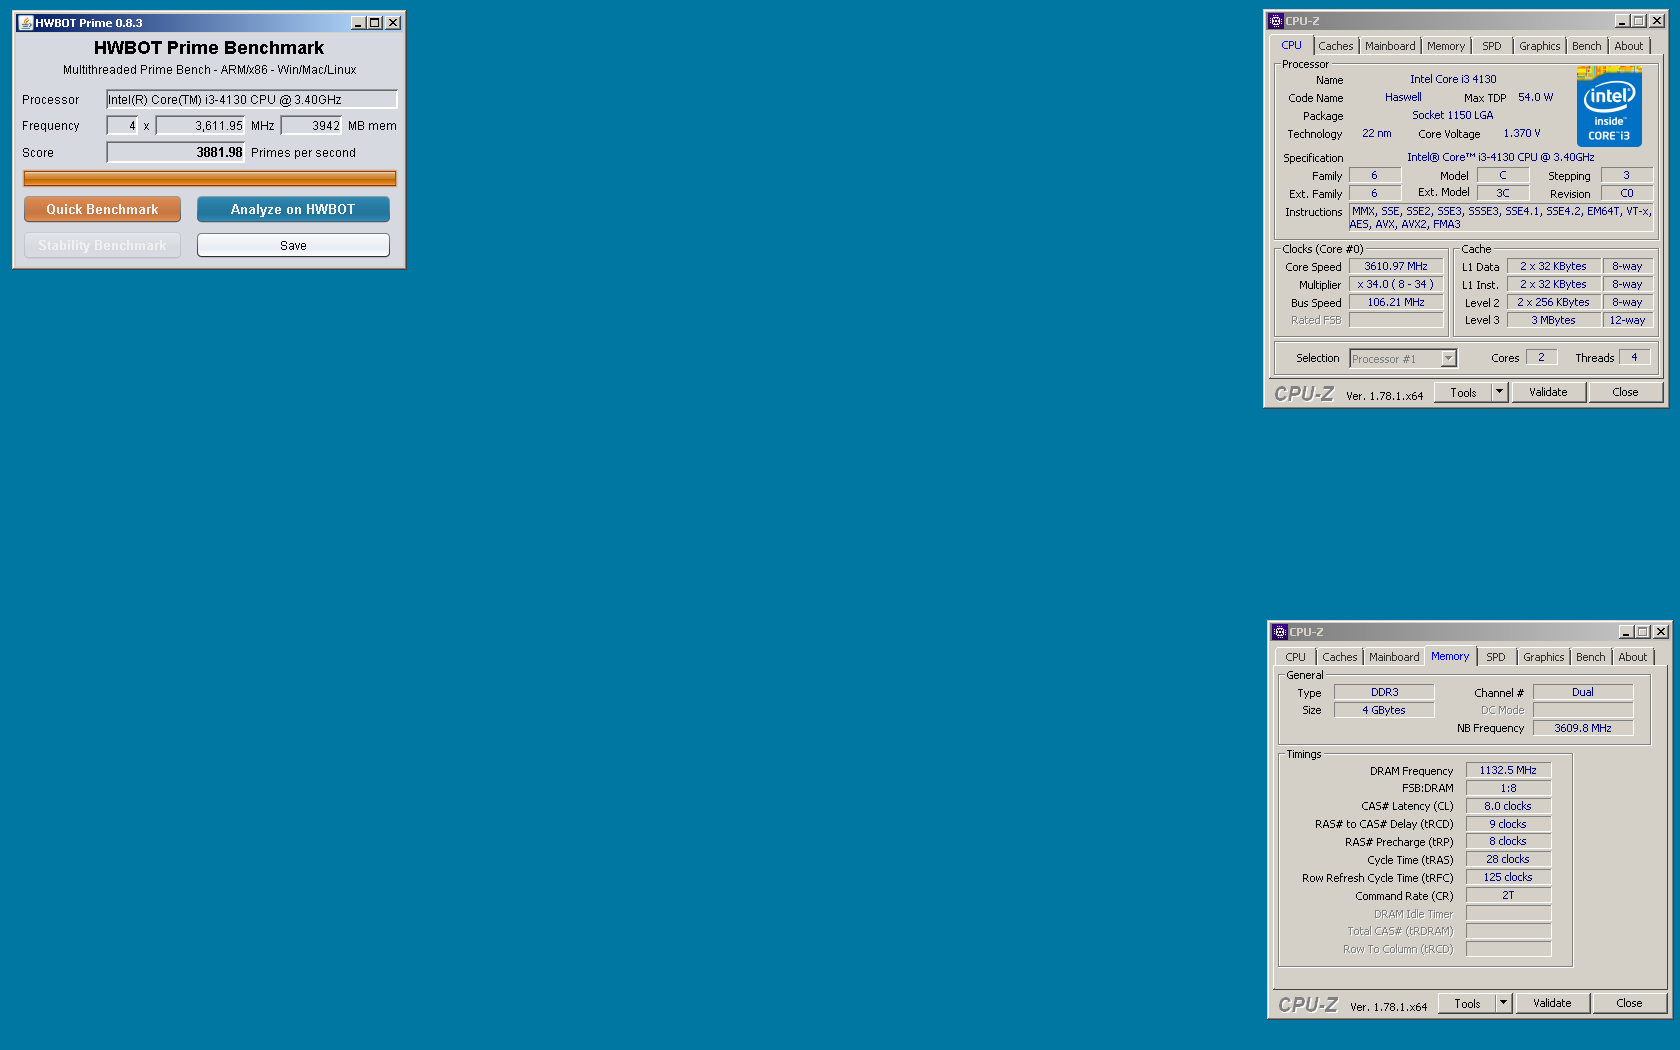Open Bench tab in top CPU-Z

[x=1587, y=46]
